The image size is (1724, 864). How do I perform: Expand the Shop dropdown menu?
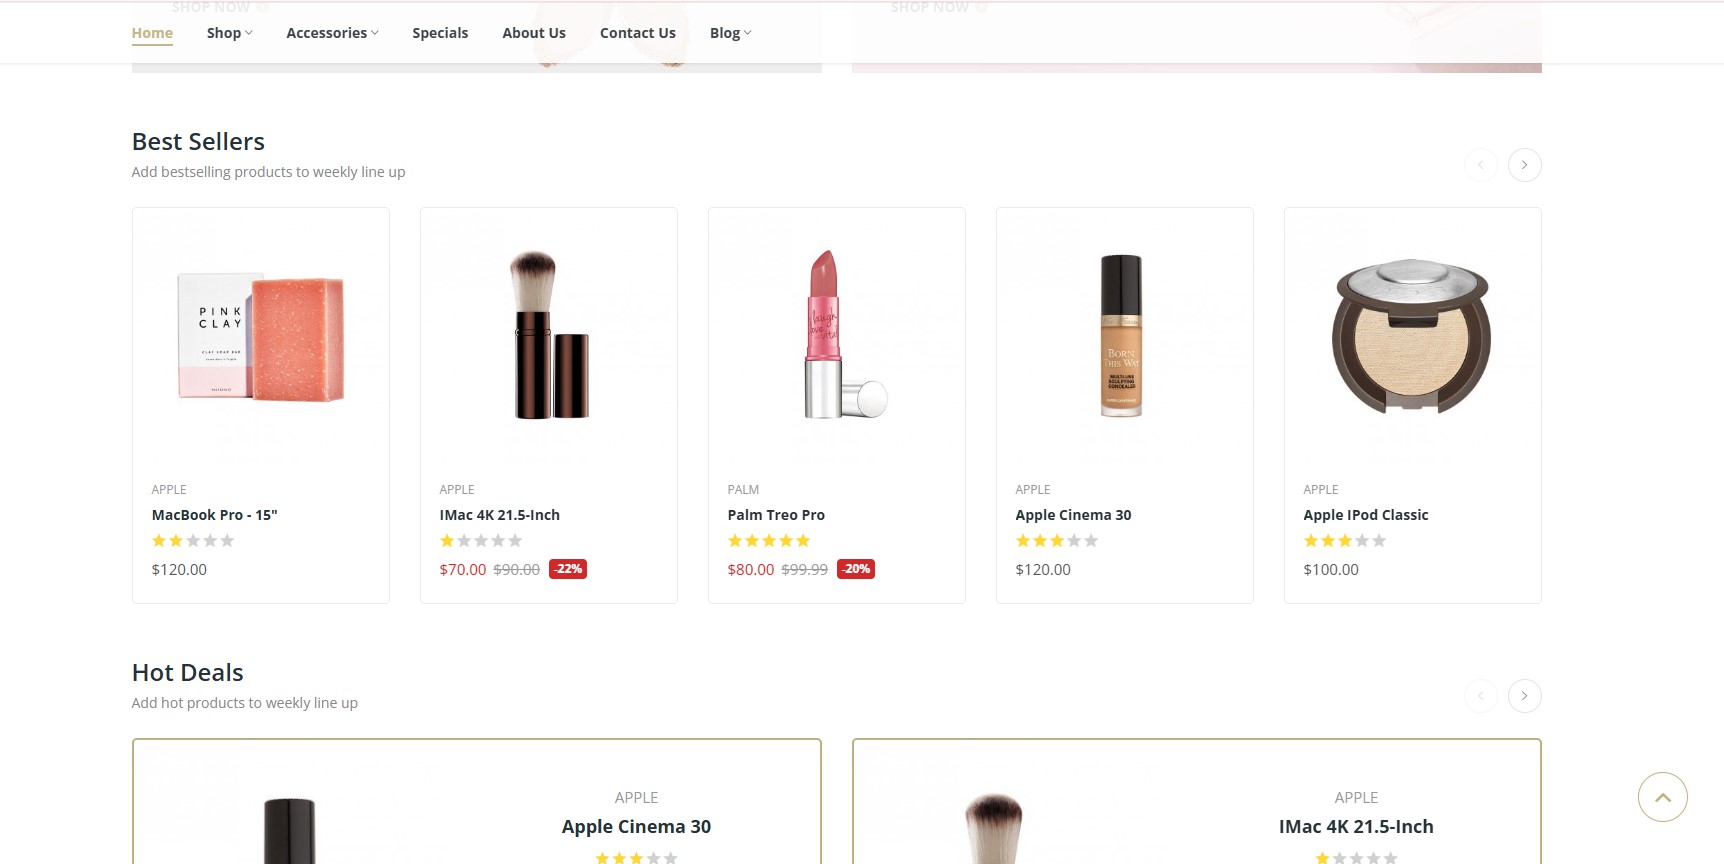coord(229,33)
